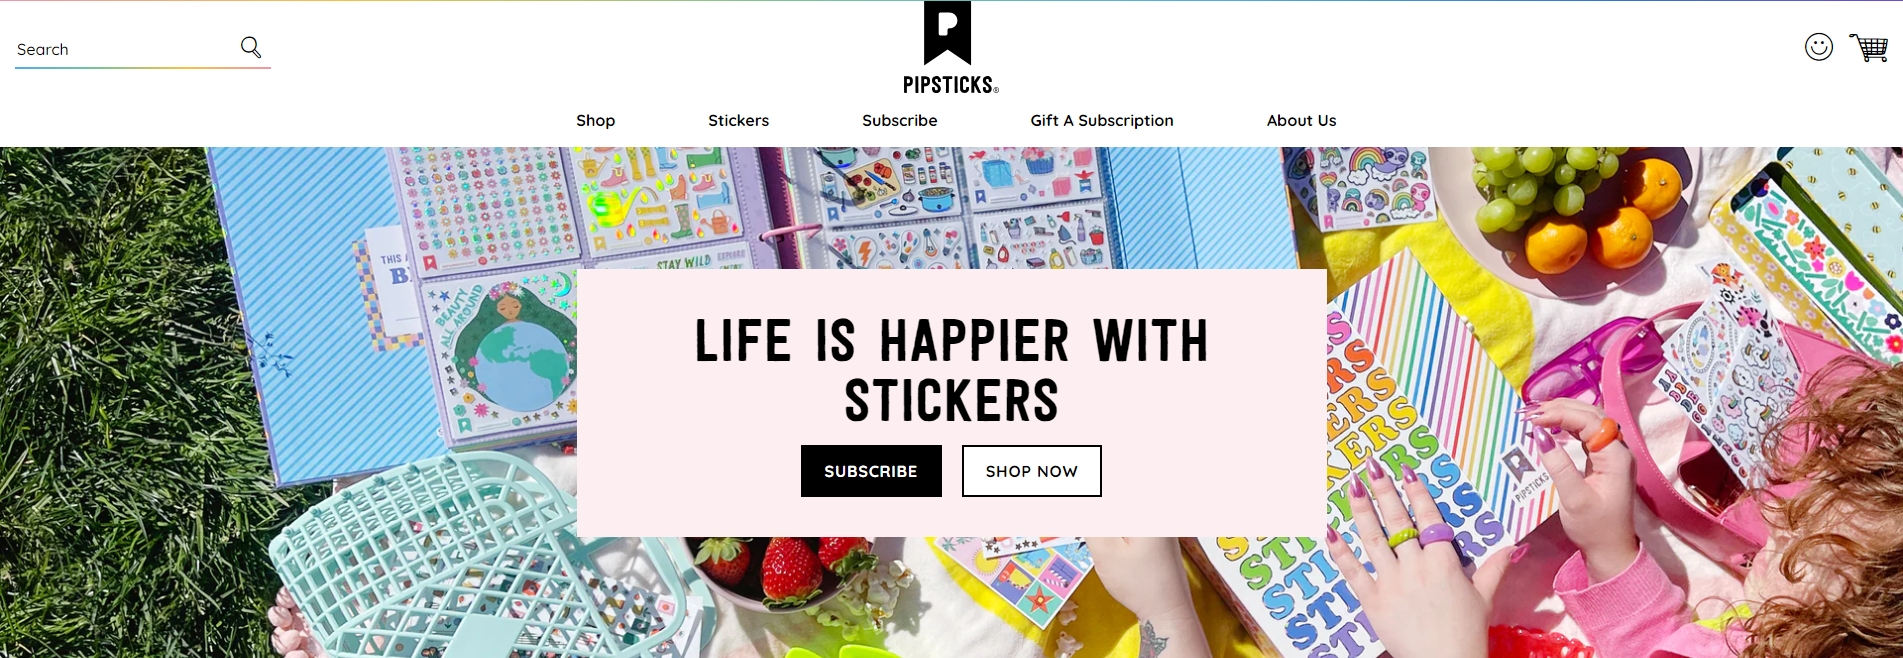1903x658 pixels.
Task: Click the black SUBSCRIBE button
Action: pos(871,471)
